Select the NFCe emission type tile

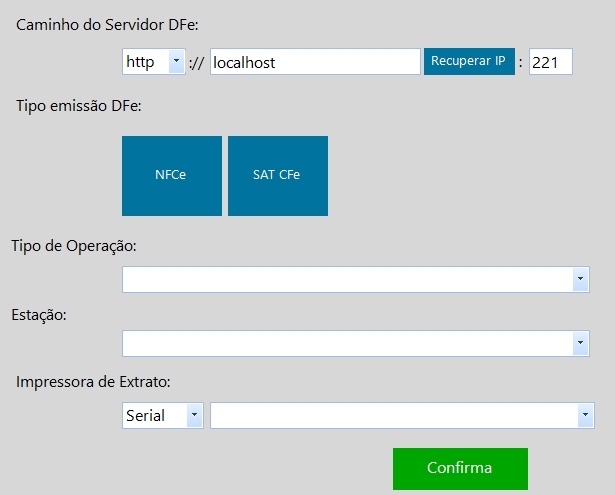(172, 176)
